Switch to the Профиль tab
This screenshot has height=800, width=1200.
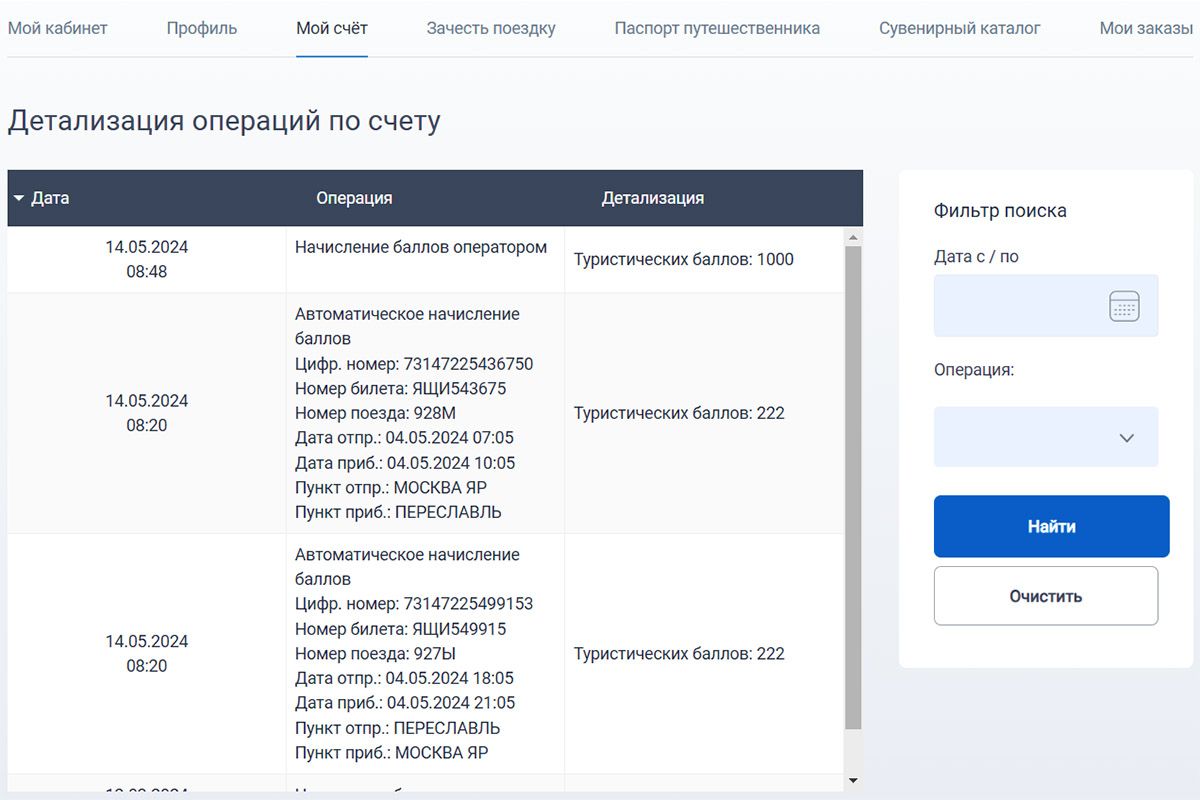(202, 28)
